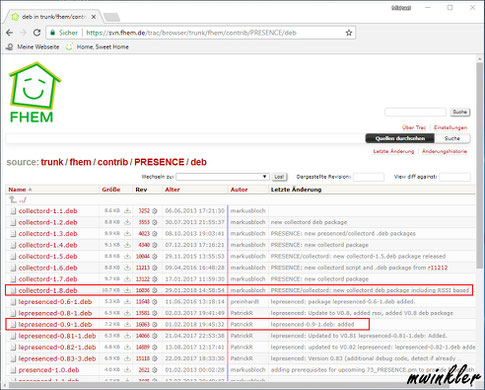Viewport: 485px width, 390px height.
Task: Click the FHEM house logo
Action: 35,92
